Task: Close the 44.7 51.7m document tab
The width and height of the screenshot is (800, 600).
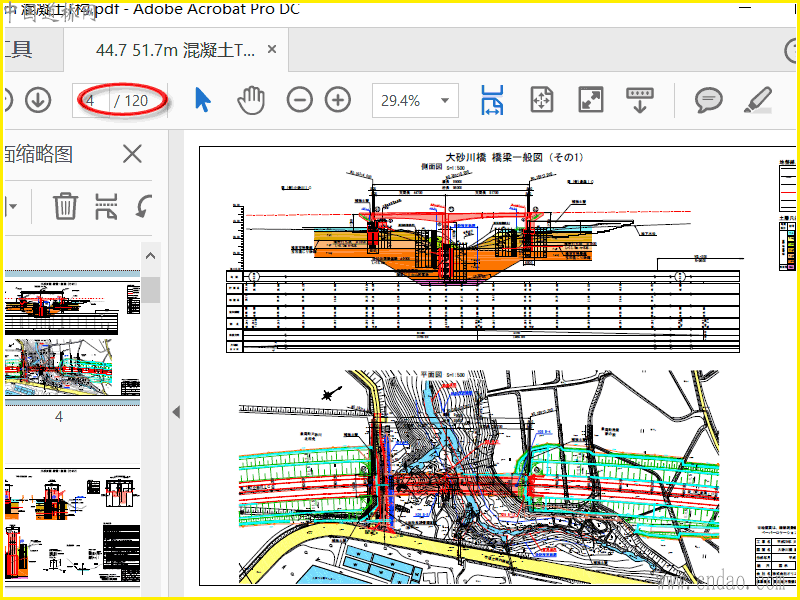Action: pos(273,49)
